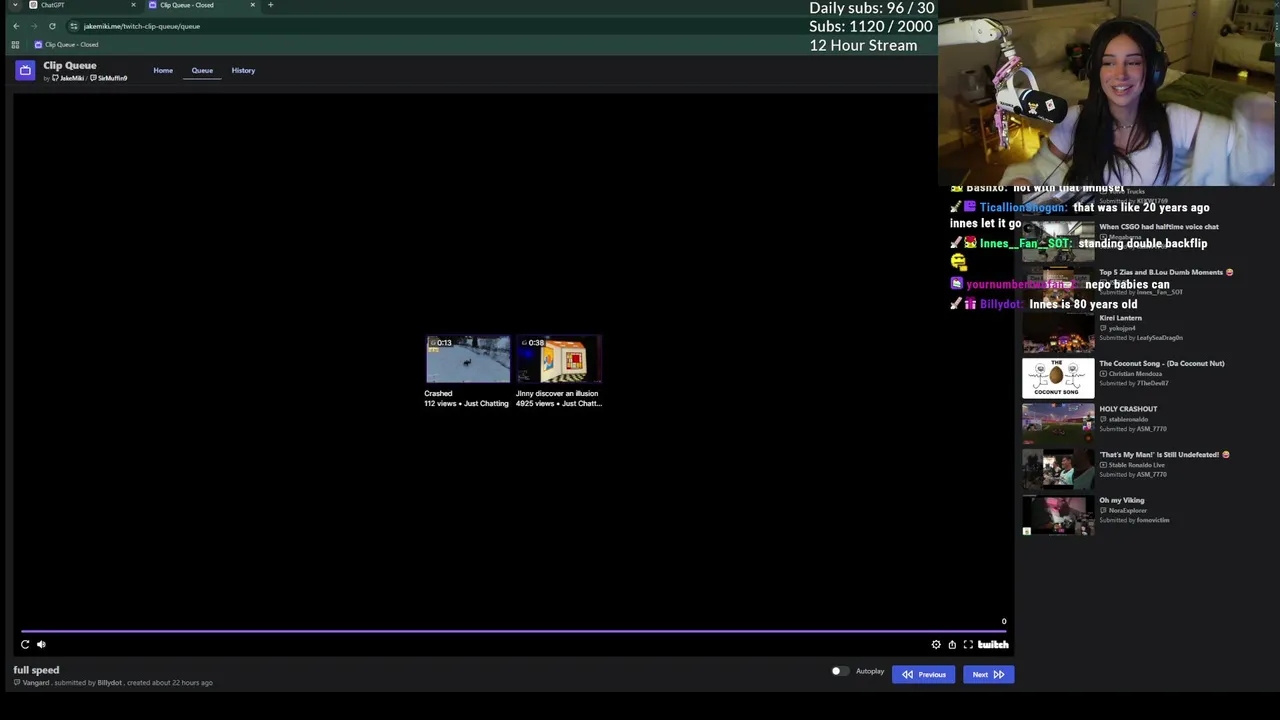Enter fullscreen in the clip player

tap(968, 645)
